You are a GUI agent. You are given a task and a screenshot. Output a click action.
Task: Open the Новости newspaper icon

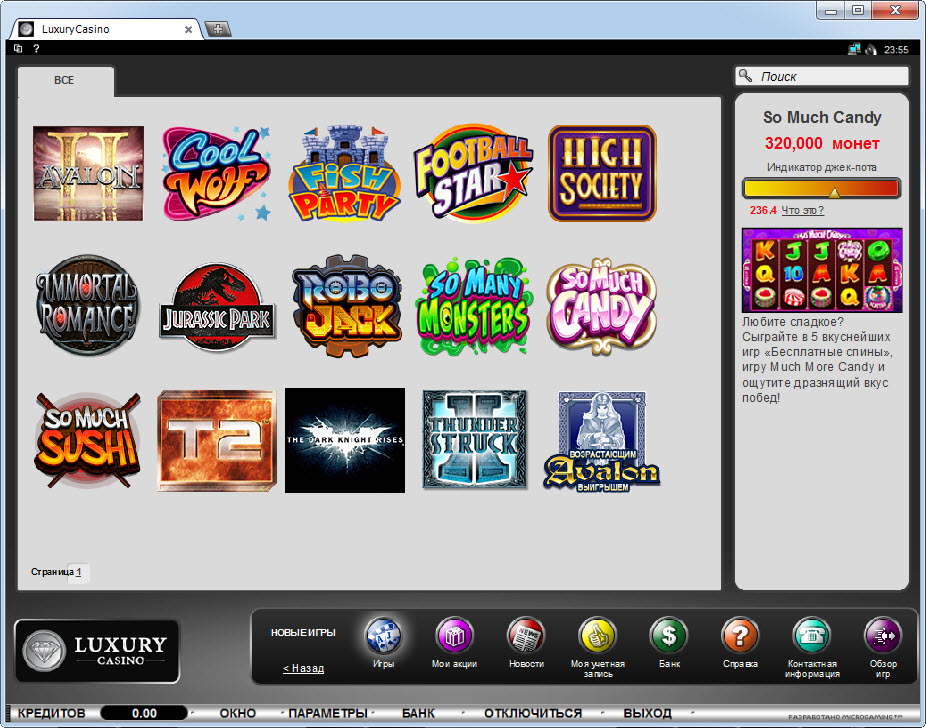point(526,636)
